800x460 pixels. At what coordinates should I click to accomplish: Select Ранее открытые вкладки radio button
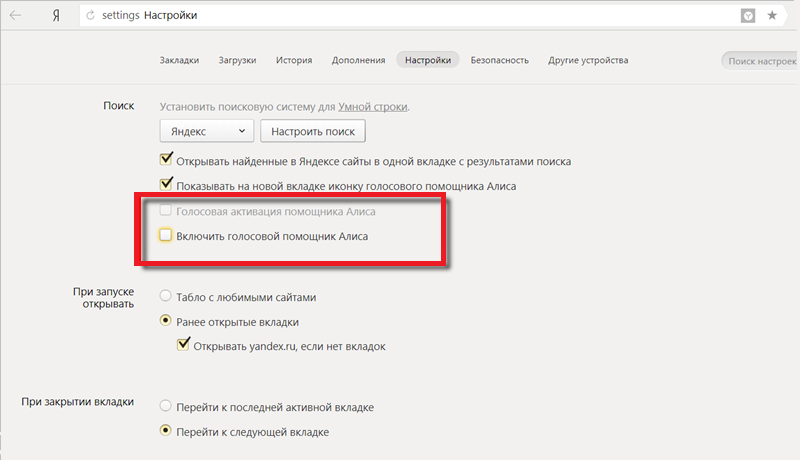tap(165, 320)
